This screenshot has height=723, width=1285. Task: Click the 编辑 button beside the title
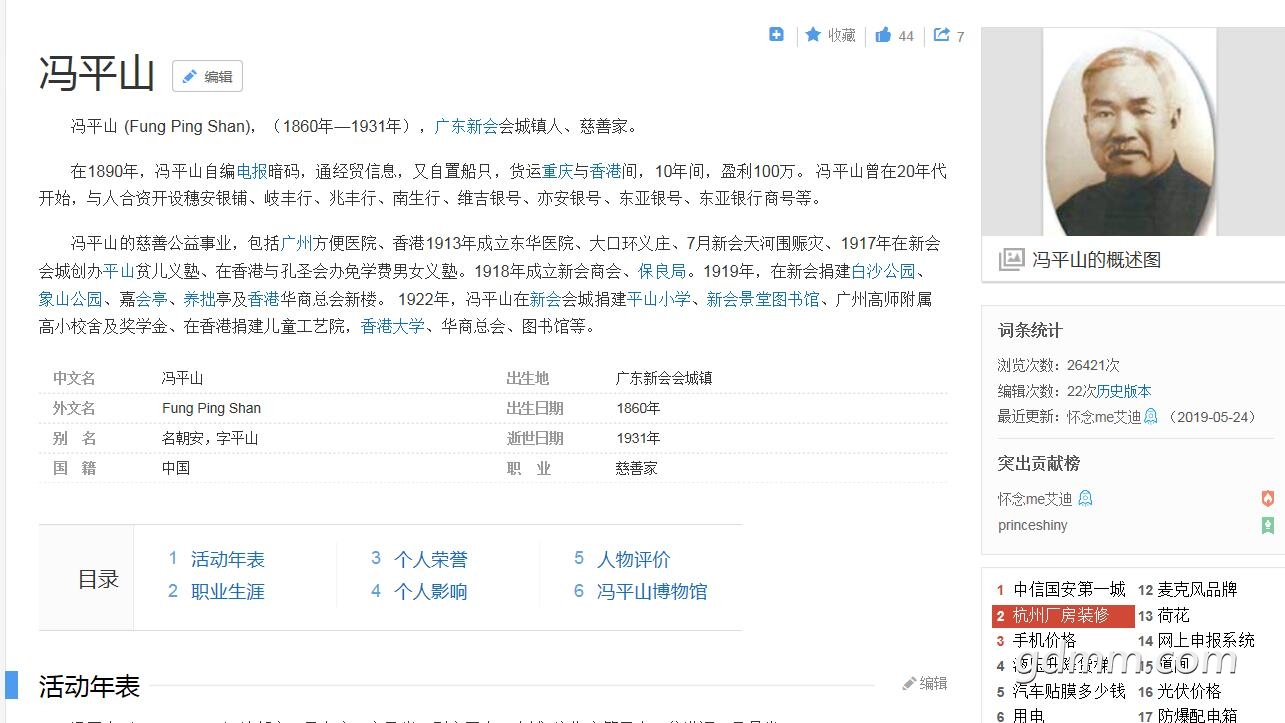(x=207, y=76)
